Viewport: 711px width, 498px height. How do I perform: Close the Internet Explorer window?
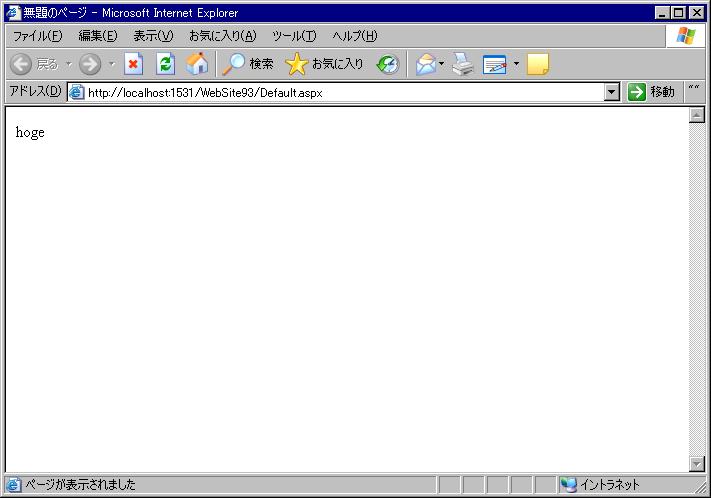click(x=696, y=13)
